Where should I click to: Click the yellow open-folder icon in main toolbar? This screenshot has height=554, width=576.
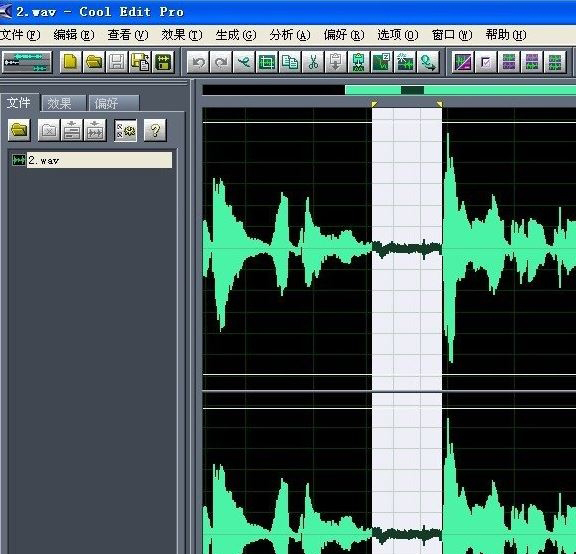94,62
